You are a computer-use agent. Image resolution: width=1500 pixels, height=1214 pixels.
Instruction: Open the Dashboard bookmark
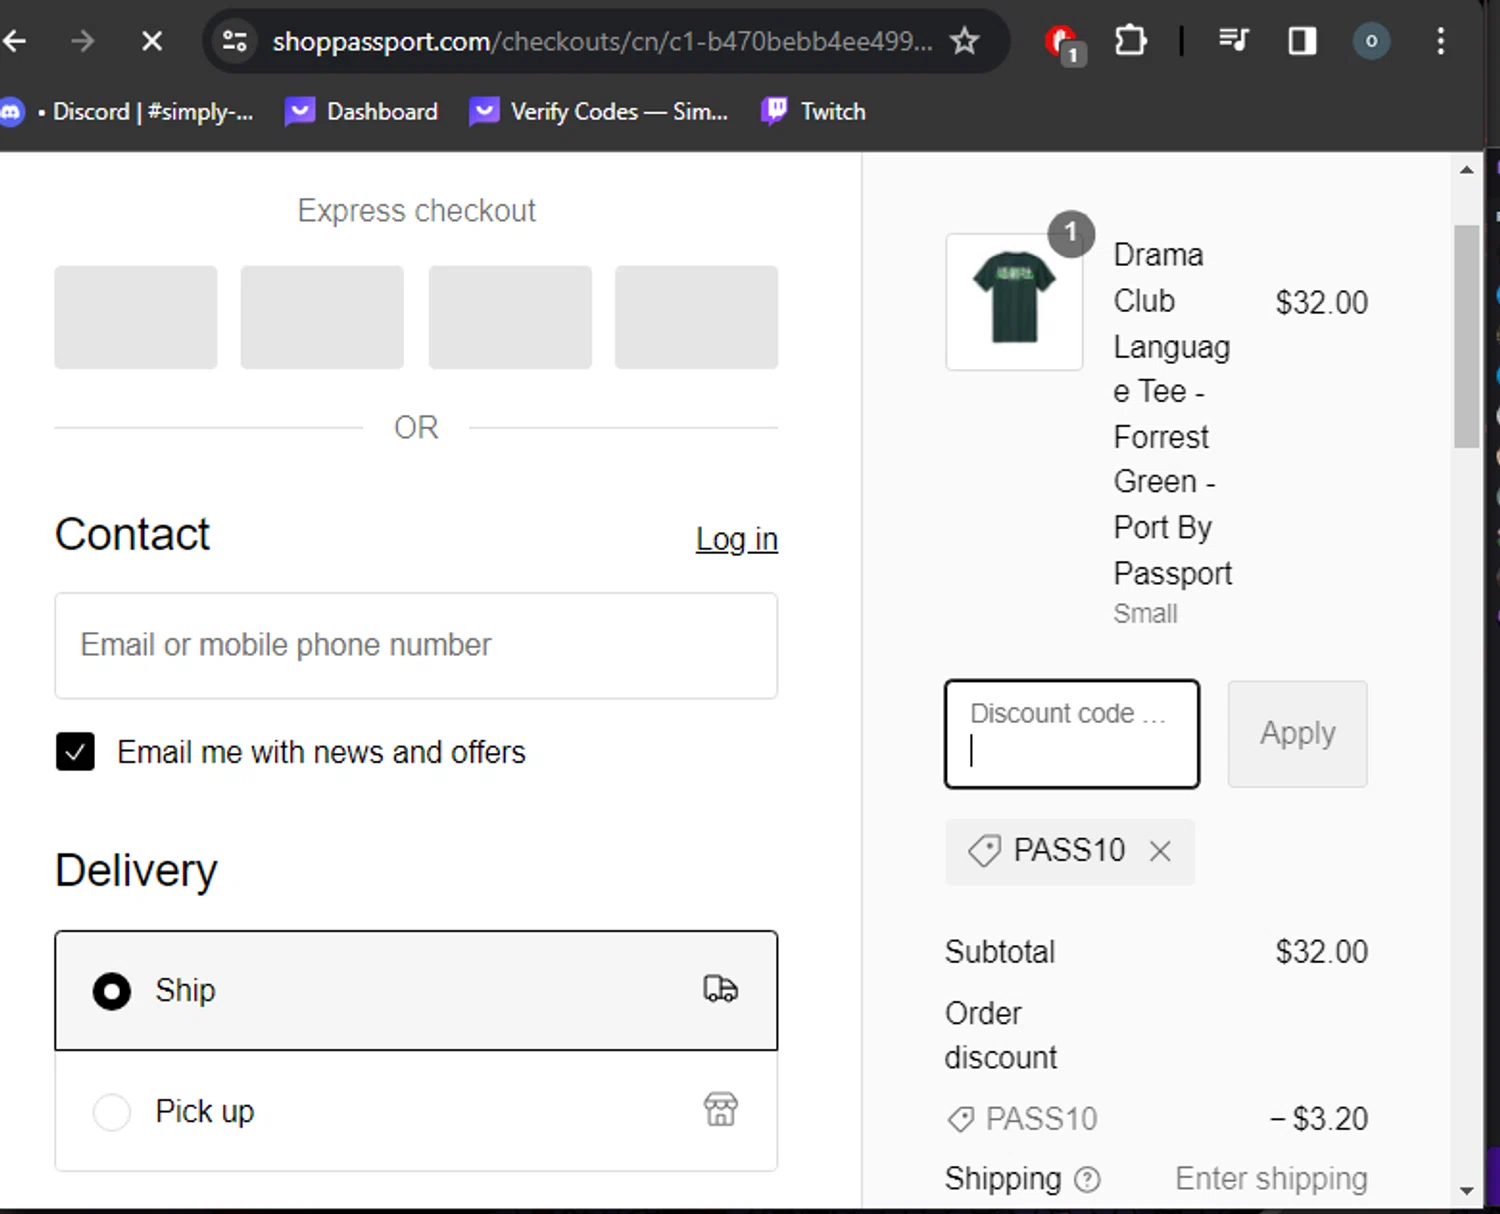[x=362, y=111]
